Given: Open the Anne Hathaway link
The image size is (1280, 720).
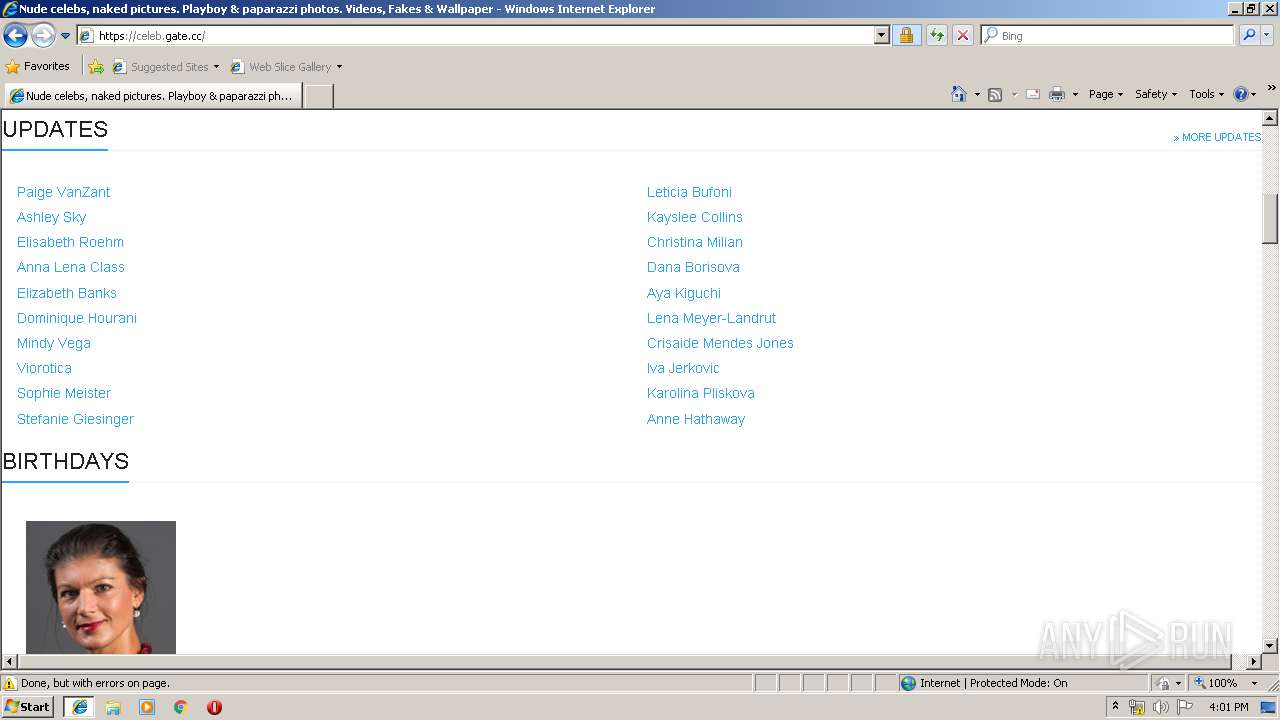Looking at the screenshot, I should tap(696, 419).
